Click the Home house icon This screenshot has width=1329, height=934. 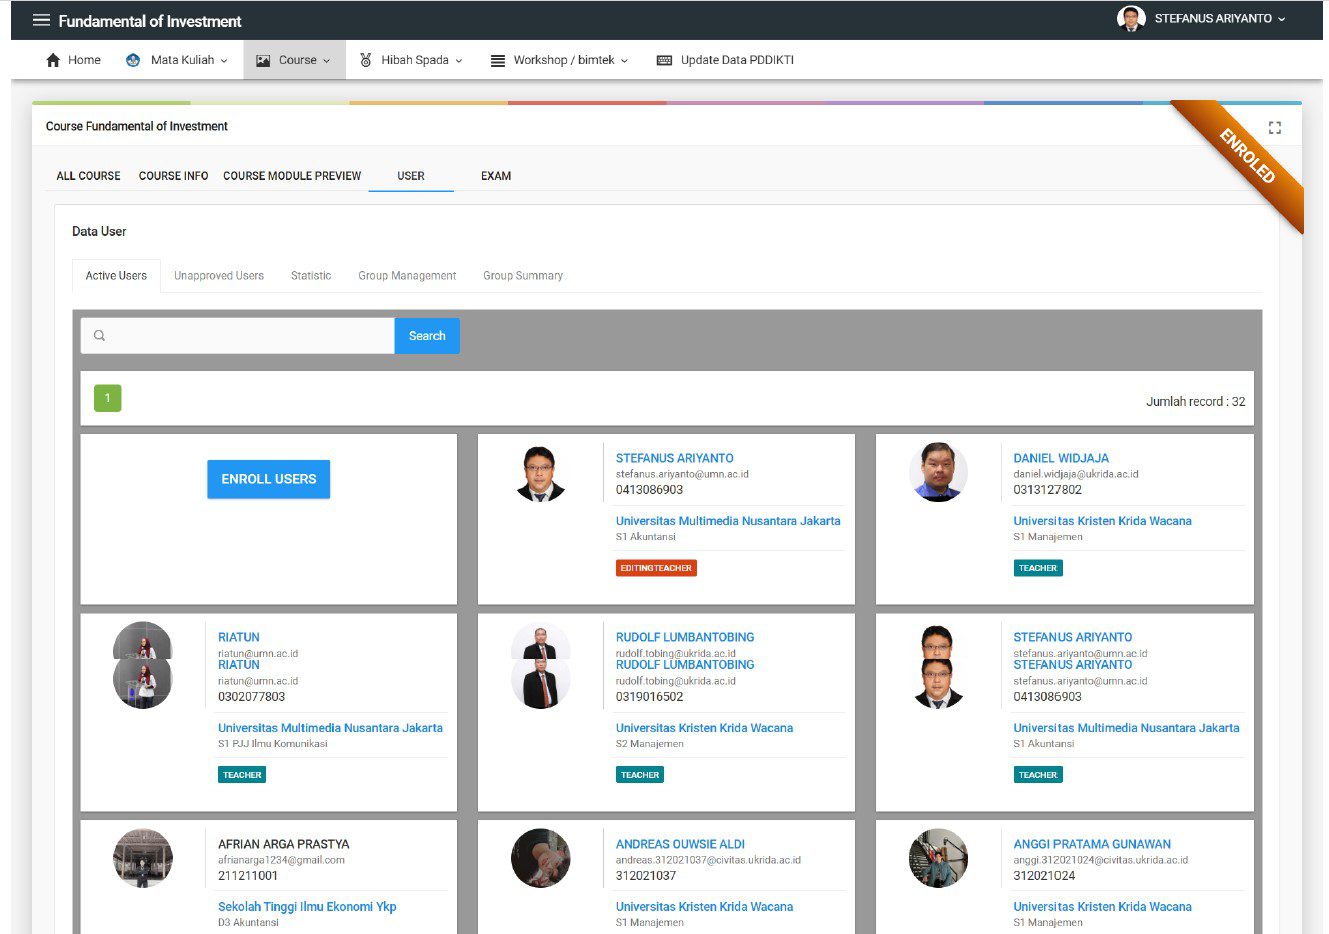pyautogui.click(x=53, y=60)
